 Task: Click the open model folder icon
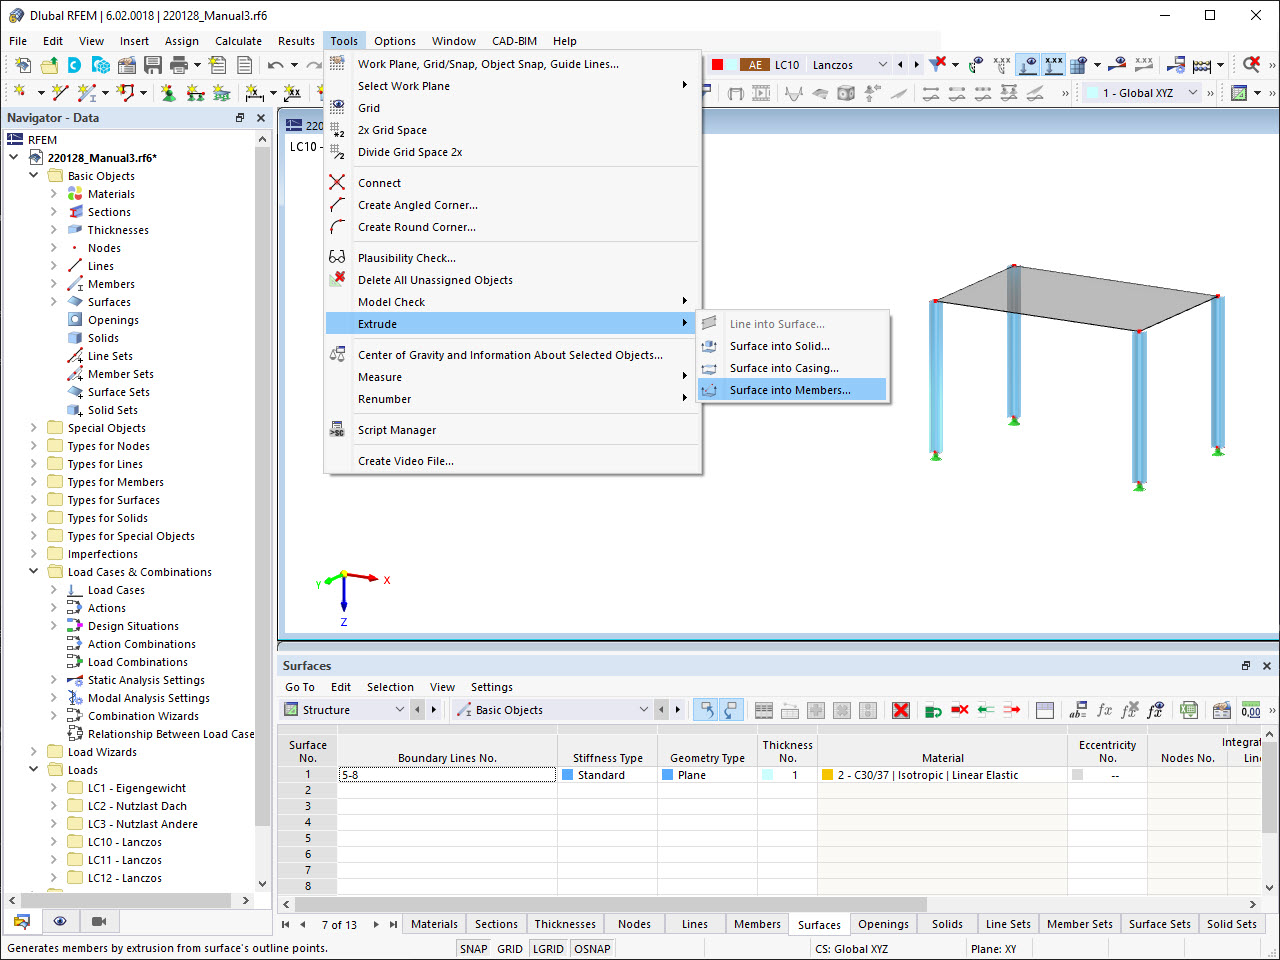pos(48,65)
